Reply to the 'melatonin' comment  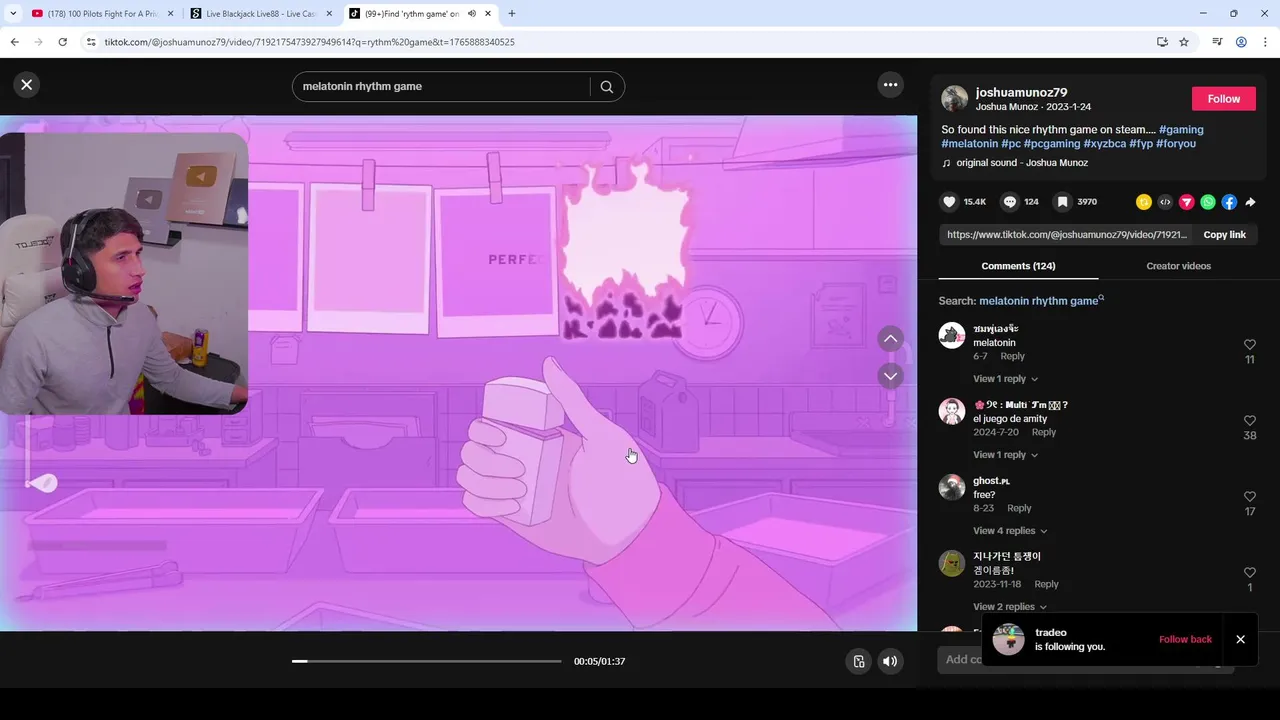pyautogui.click(x=1012, y=357)
